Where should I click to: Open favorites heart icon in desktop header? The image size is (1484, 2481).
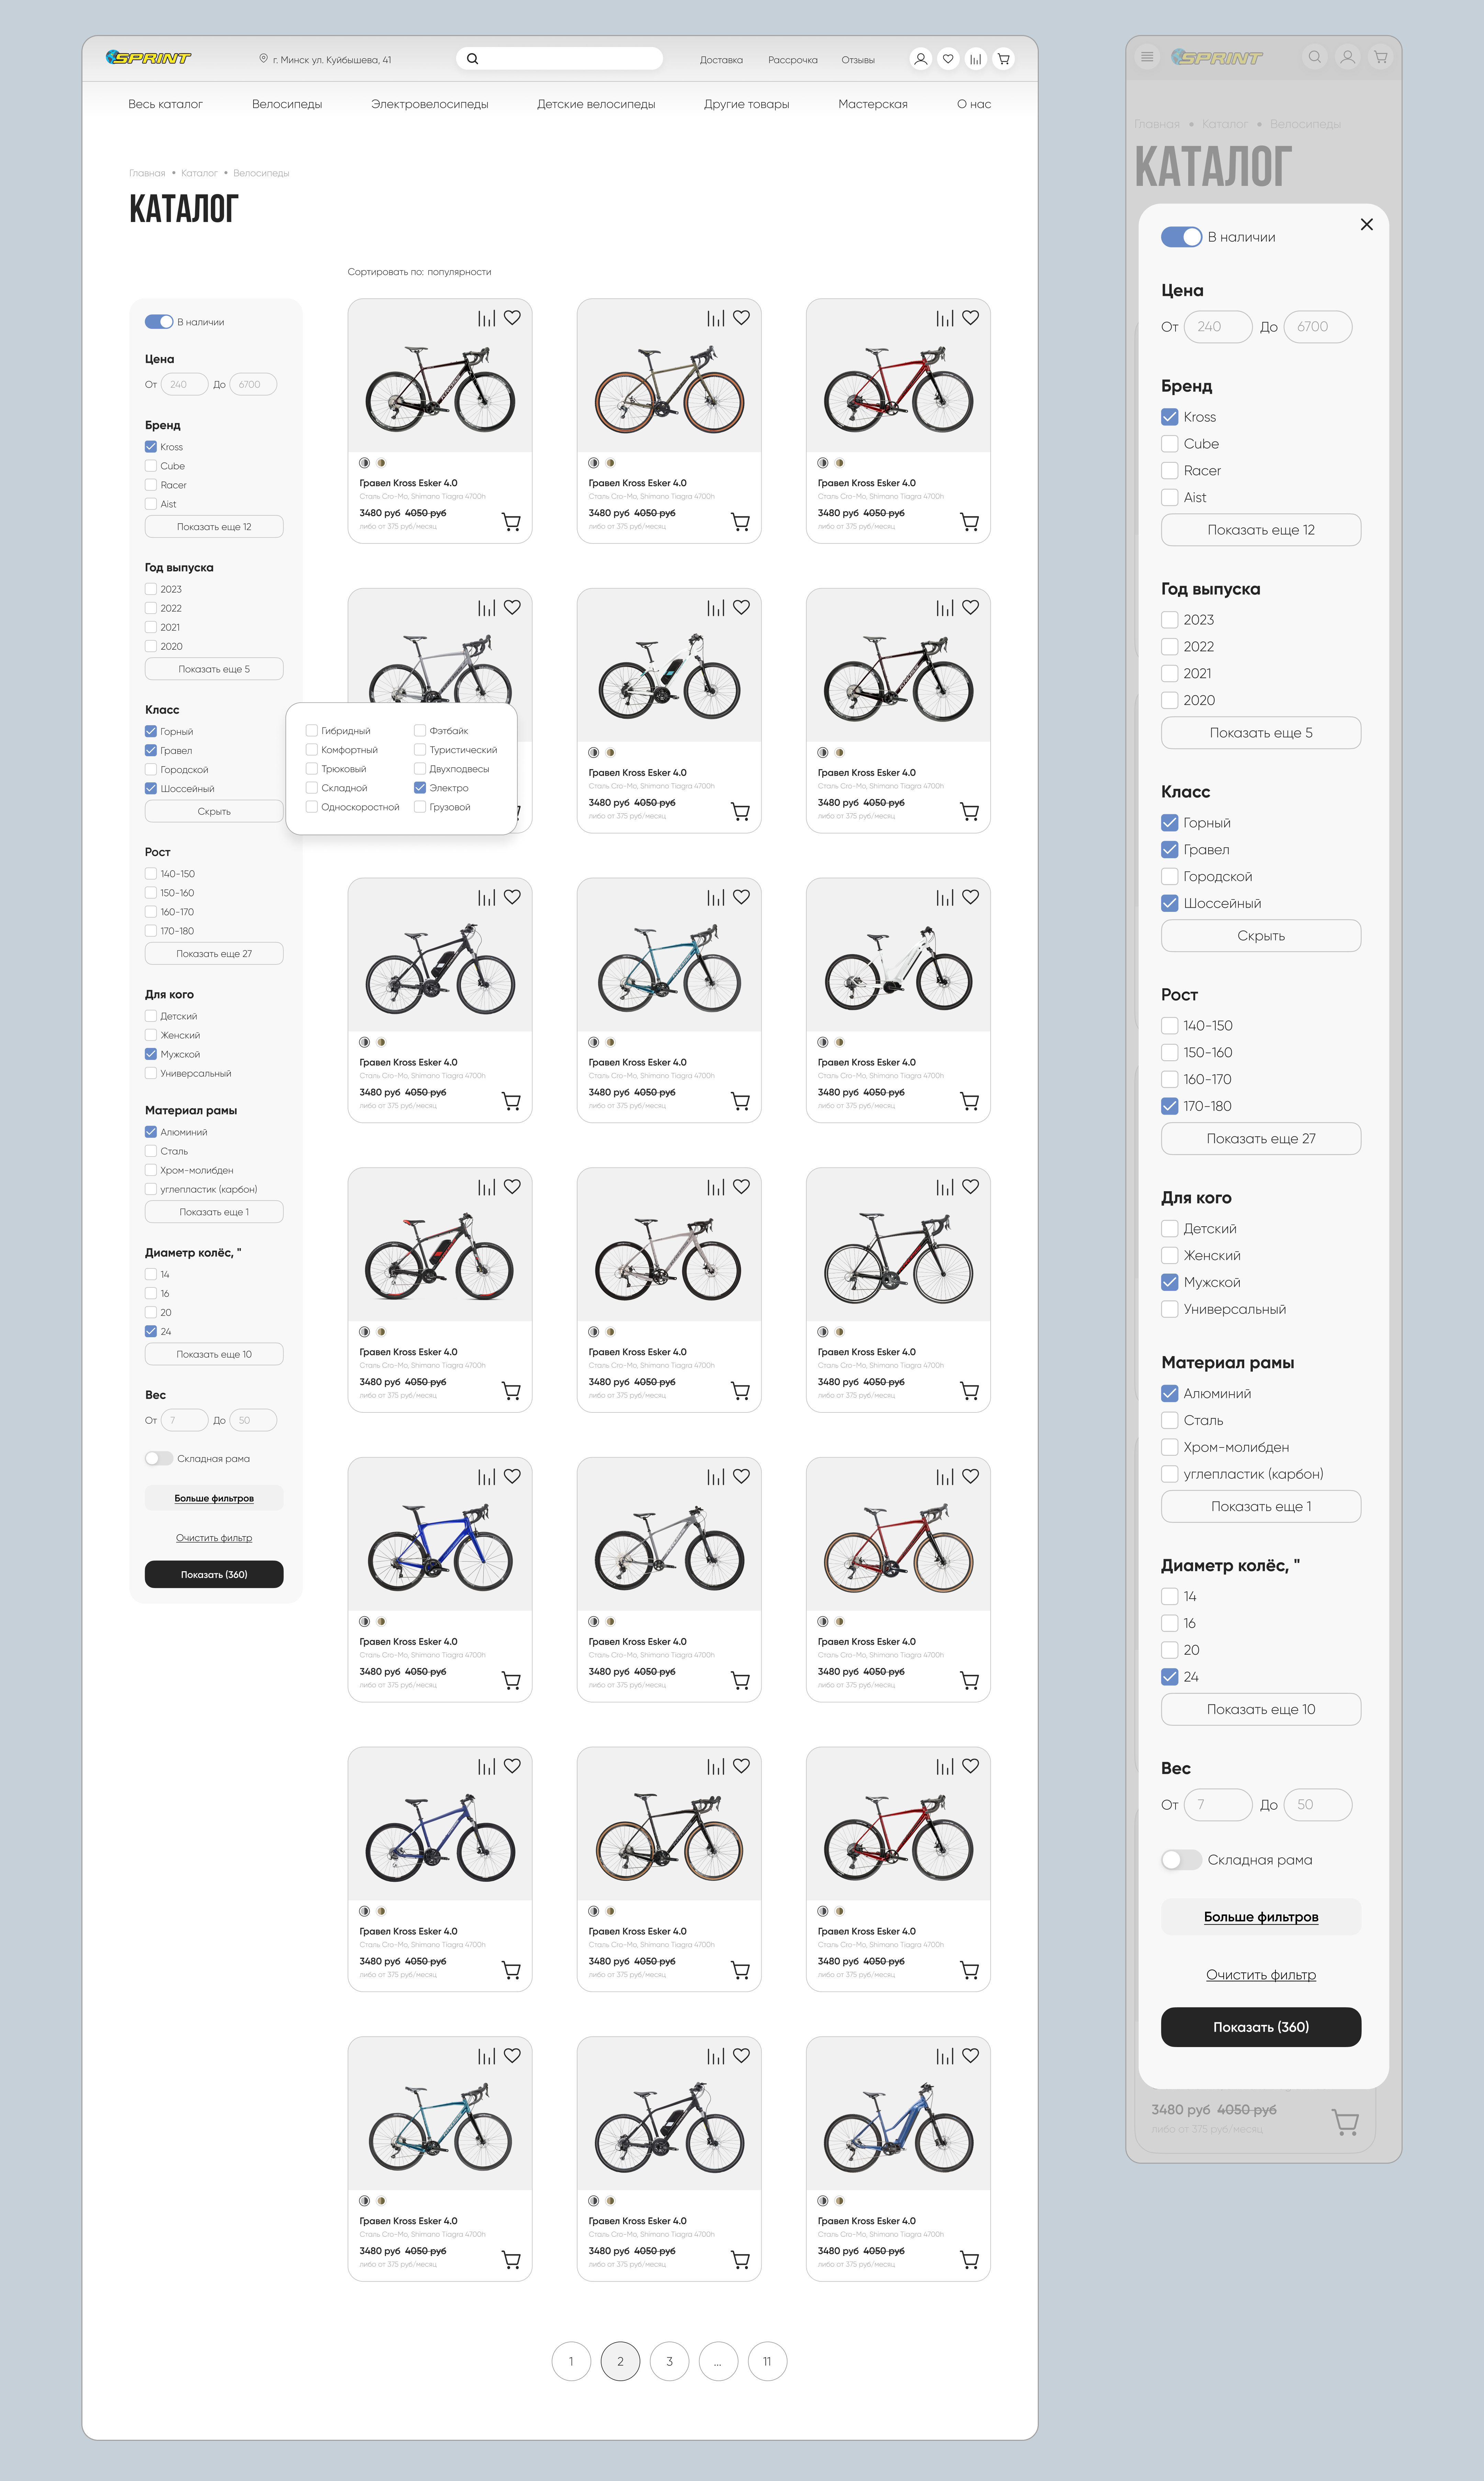pos(948,59)
